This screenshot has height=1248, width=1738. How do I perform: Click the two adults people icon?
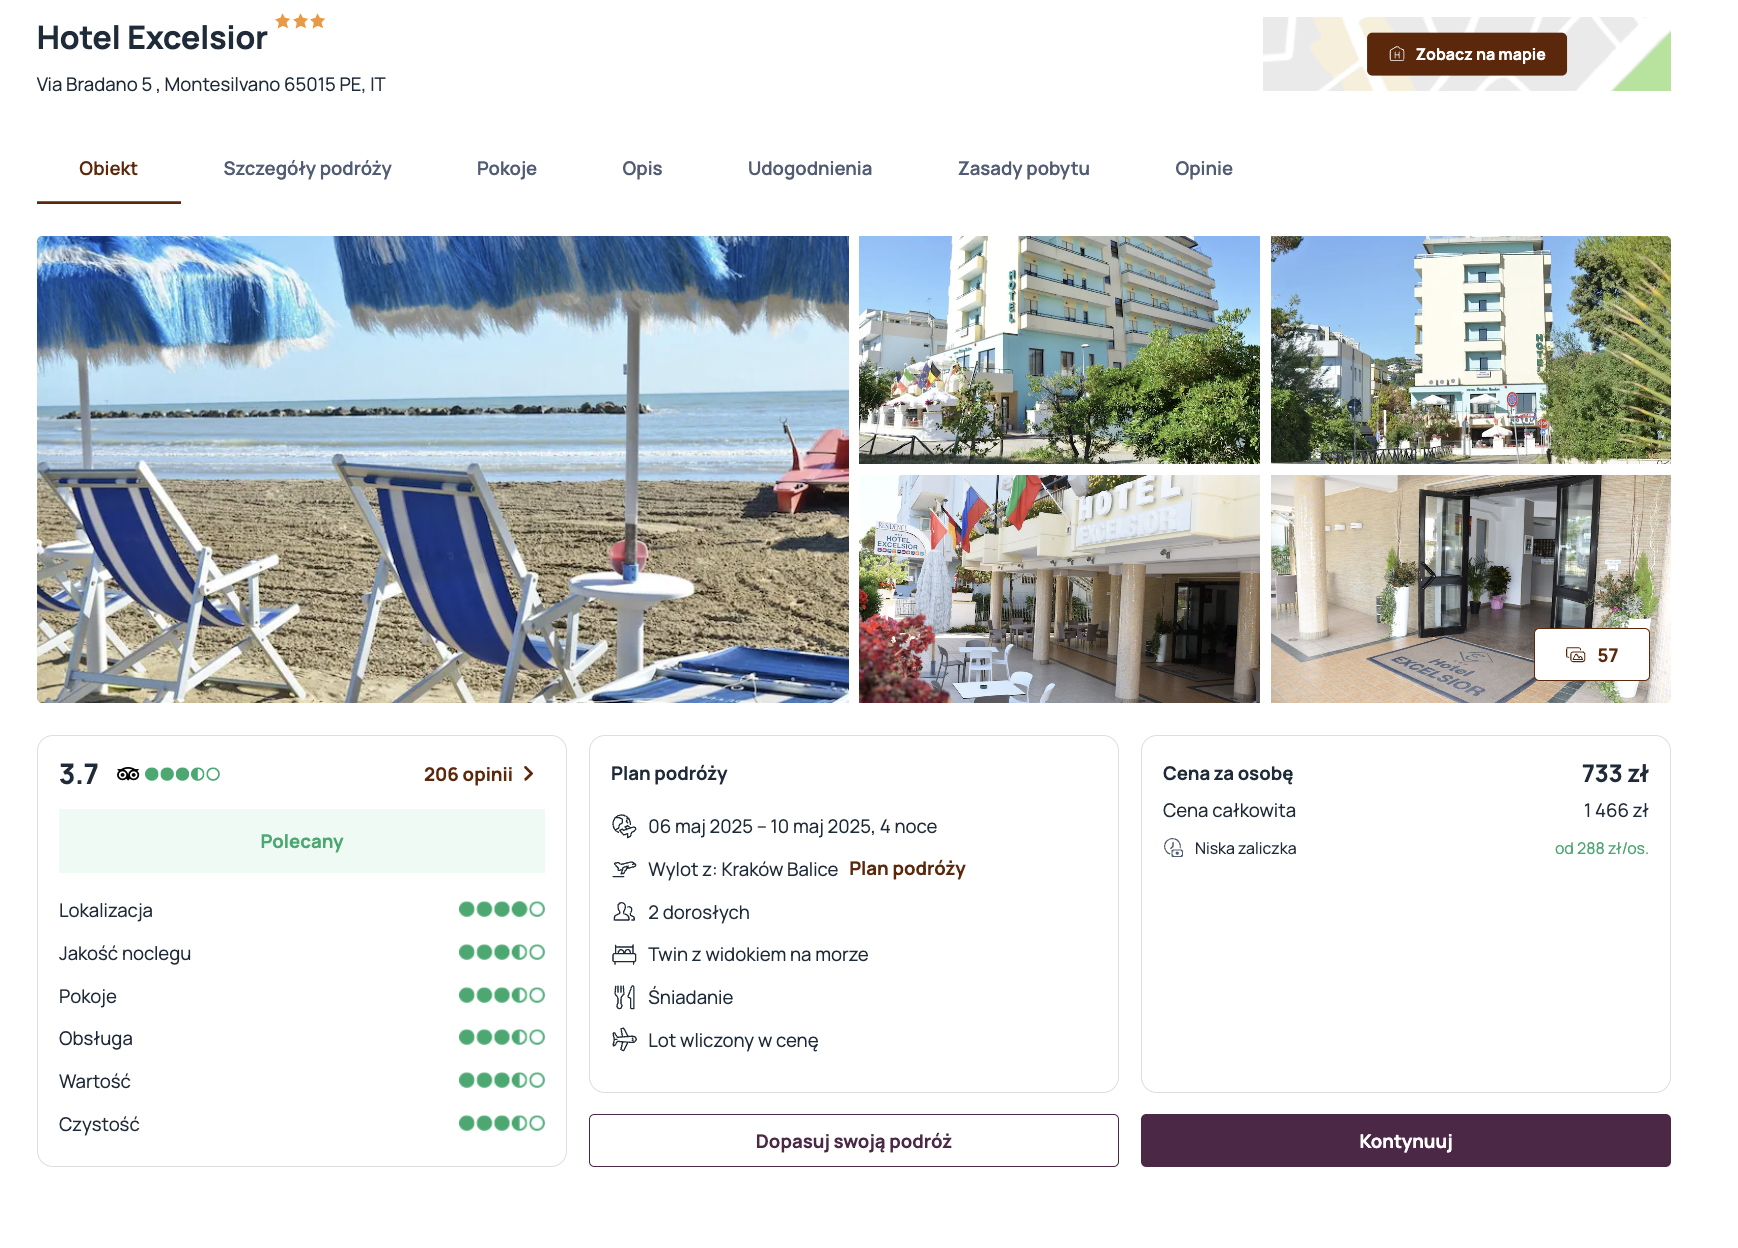624,912
